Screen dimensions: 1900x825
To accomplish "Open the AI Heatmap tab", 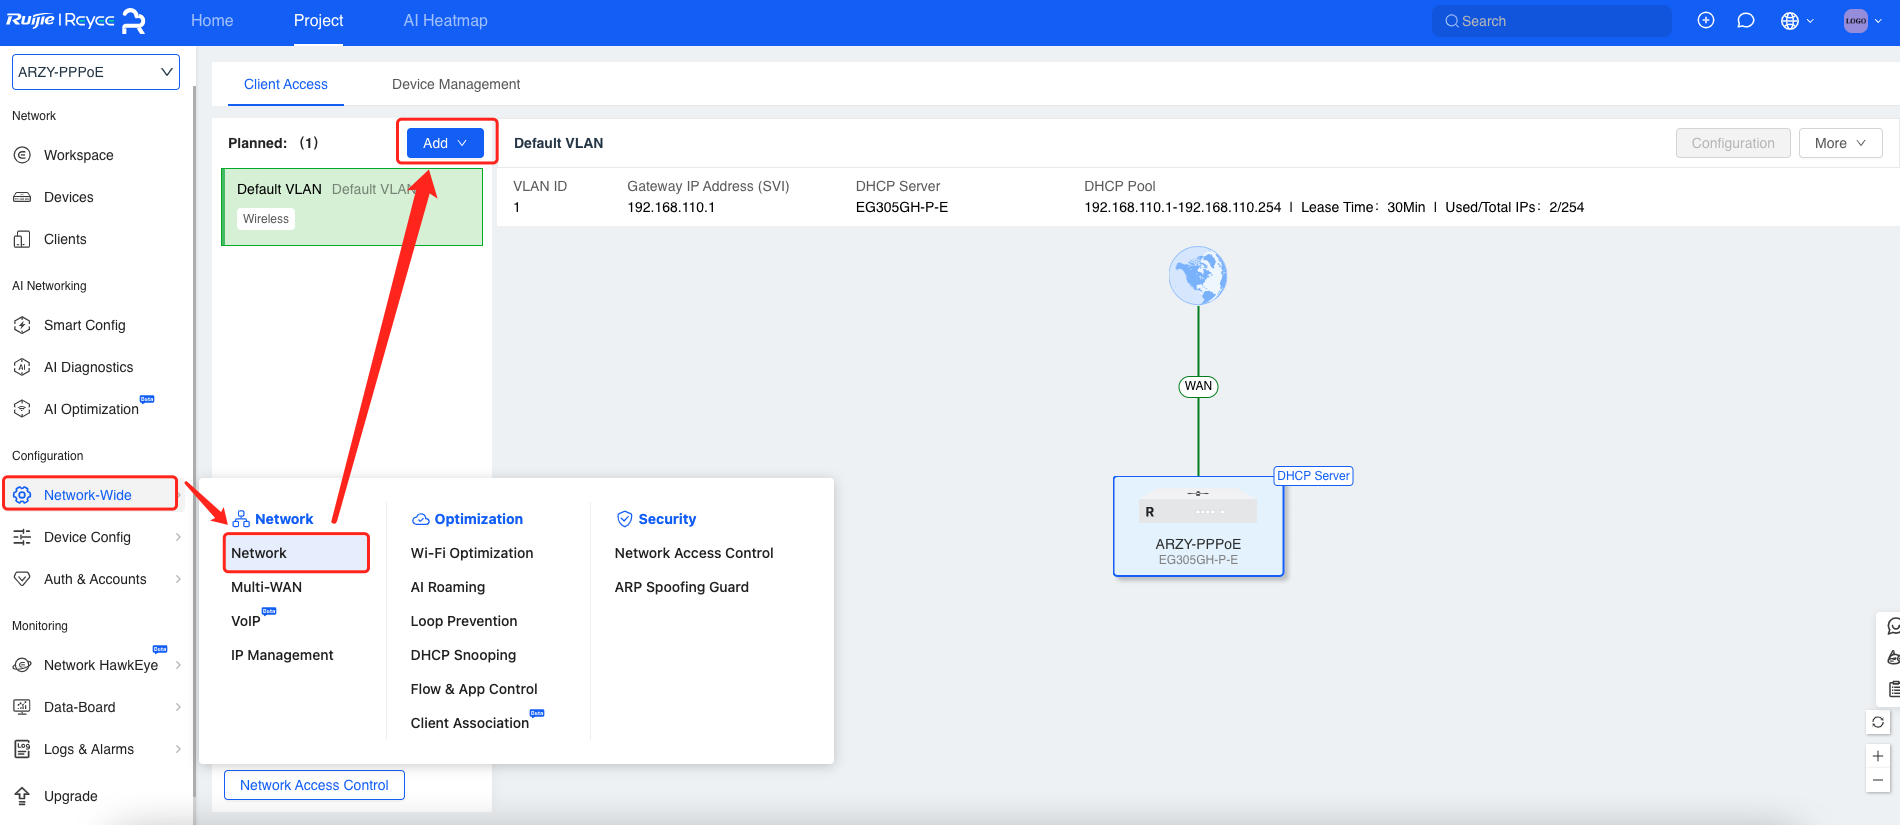I will 445,20.
